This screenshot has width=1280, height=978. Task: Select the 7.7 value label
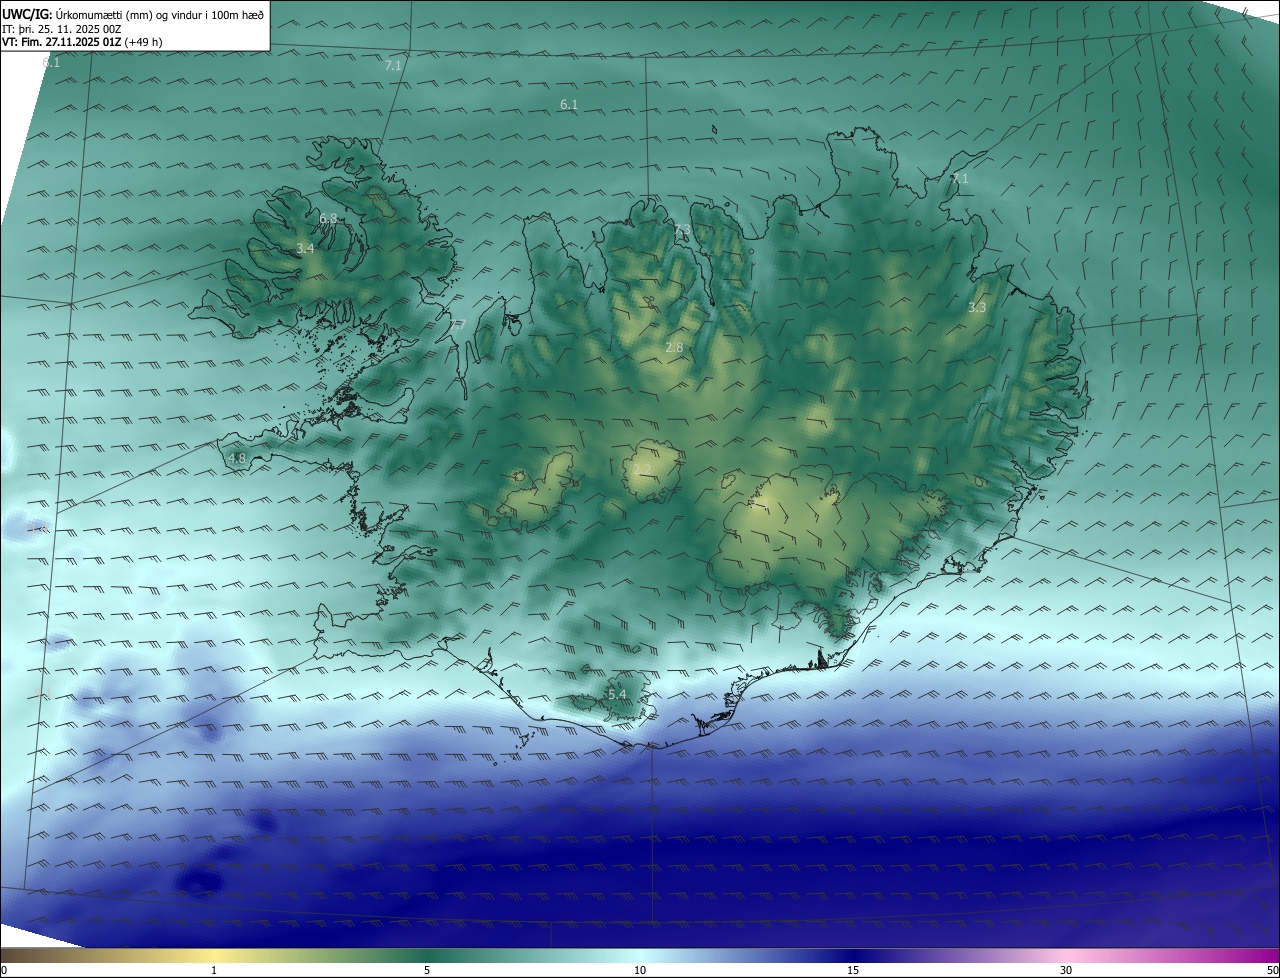click(x=457, y=324)
